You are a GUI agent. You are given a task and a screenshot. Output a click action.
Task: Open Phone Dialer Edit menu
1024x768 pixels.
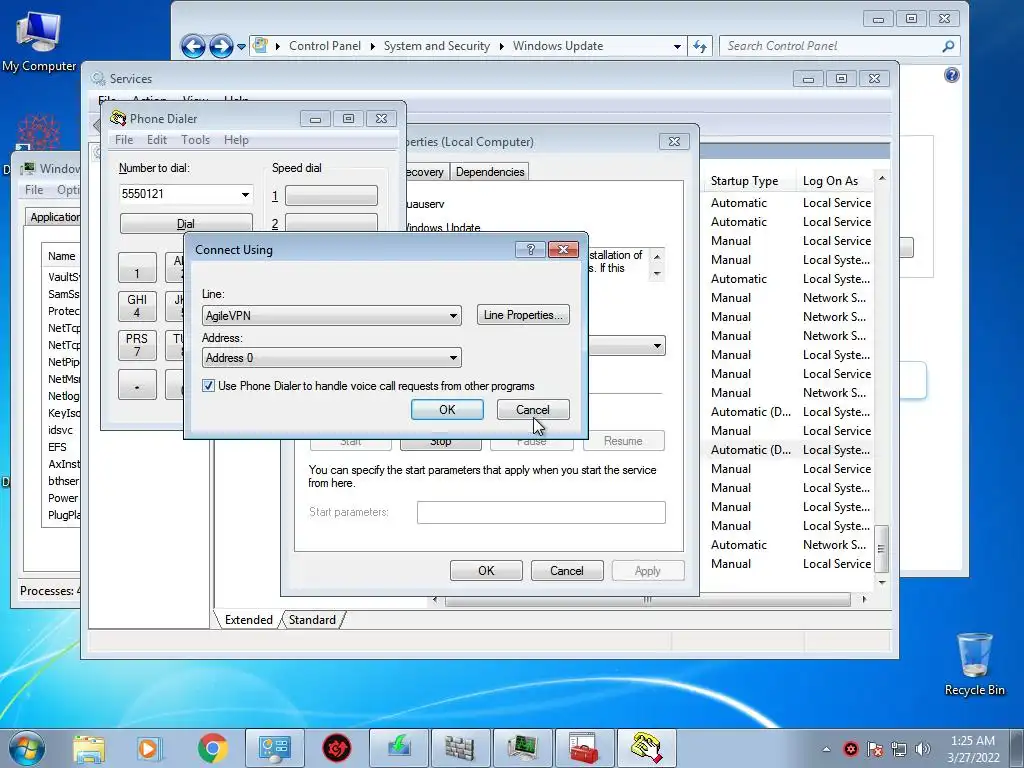pos(157,140)
